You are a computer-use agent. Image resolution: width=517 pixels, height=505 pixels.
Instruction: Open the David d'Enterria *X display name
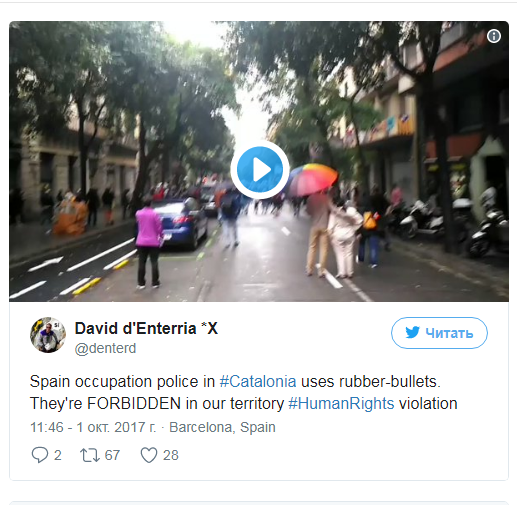tap(146, 329)
